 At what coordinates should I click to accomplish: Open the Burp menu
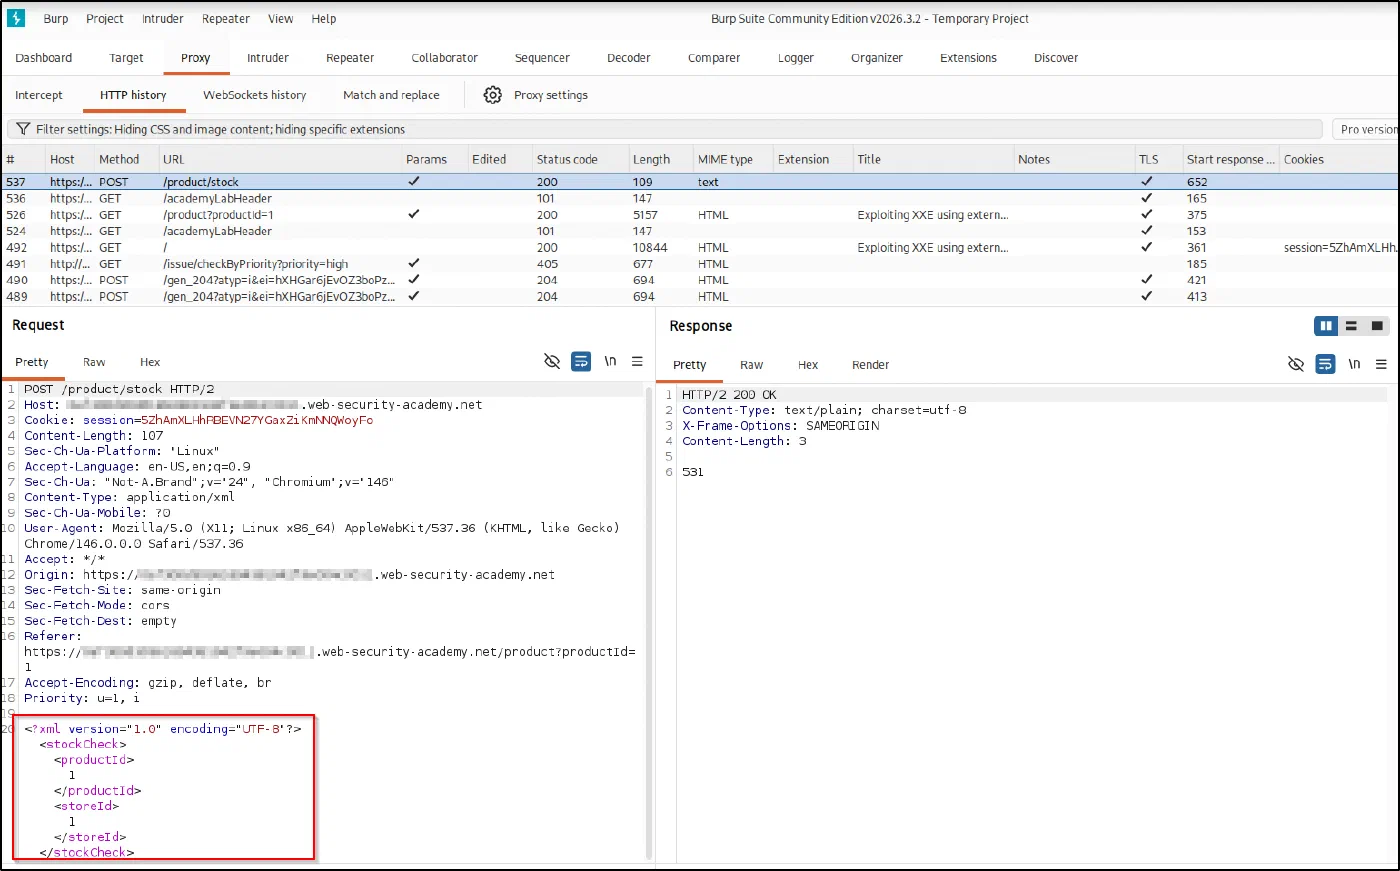coord(56,18)
